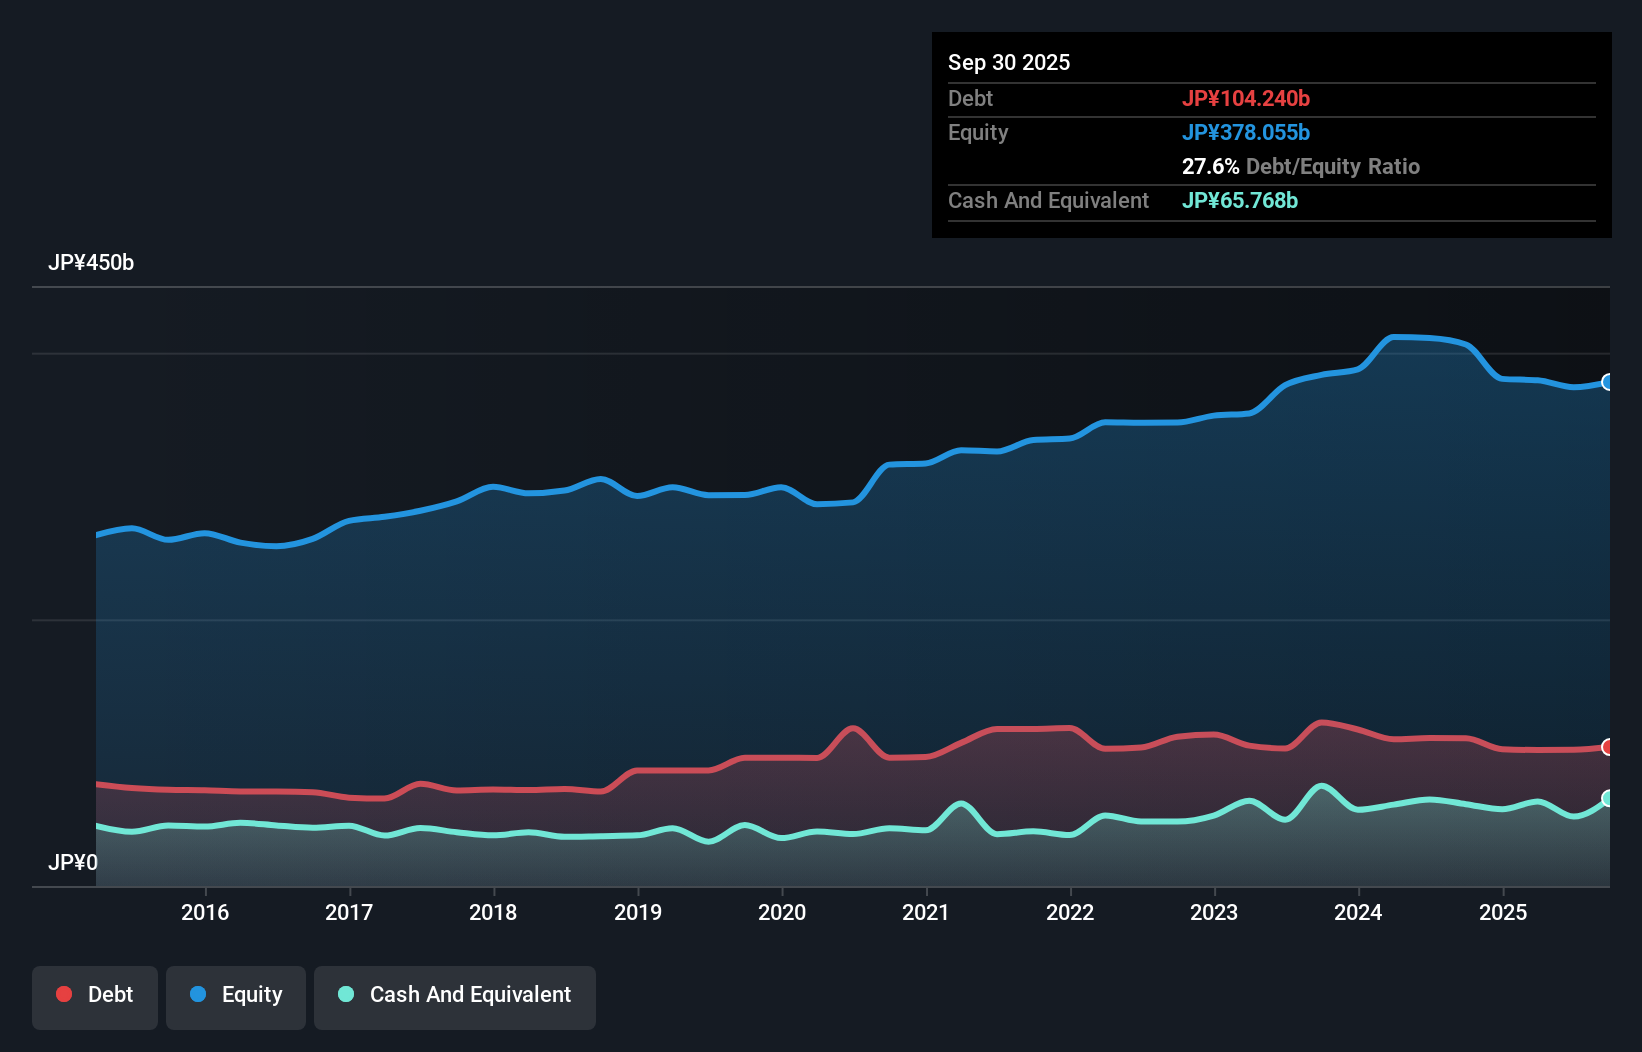Click the 2018 x-axis label
This screenshot has height=1052, width=1642.
tap(493, 912)
